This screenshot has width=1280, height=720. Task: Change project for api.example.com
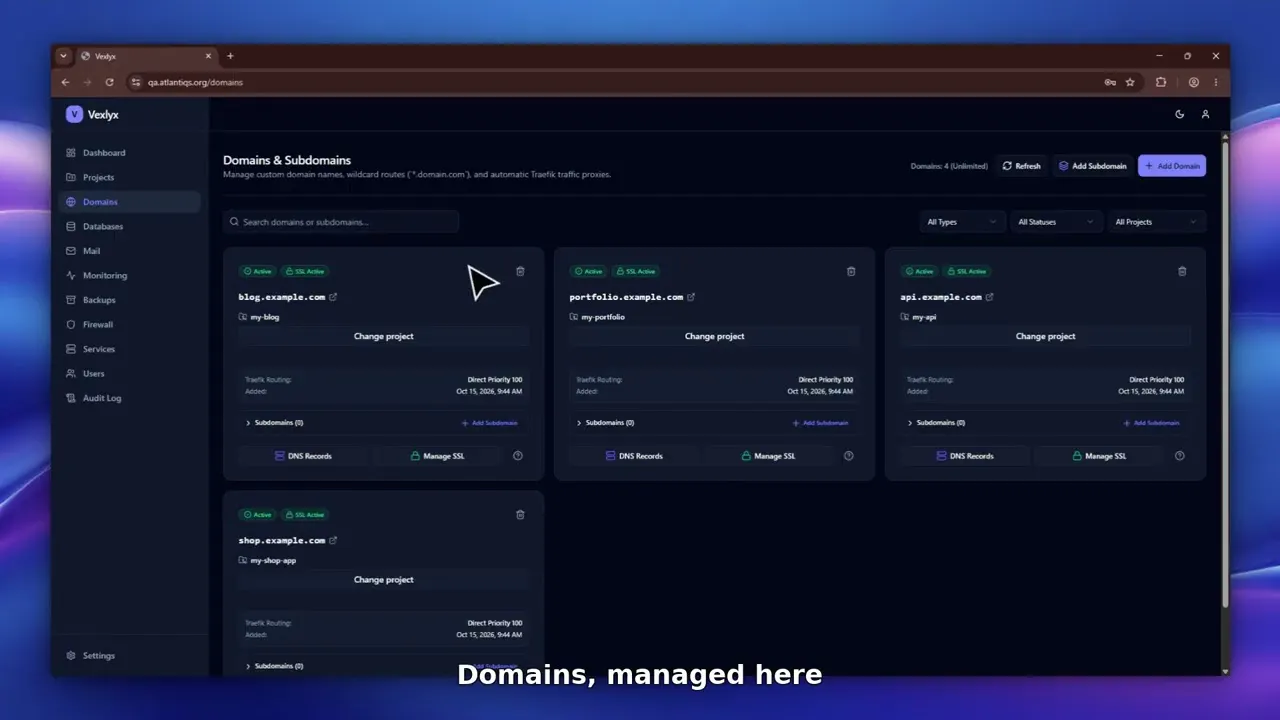tap(1045, 336)
